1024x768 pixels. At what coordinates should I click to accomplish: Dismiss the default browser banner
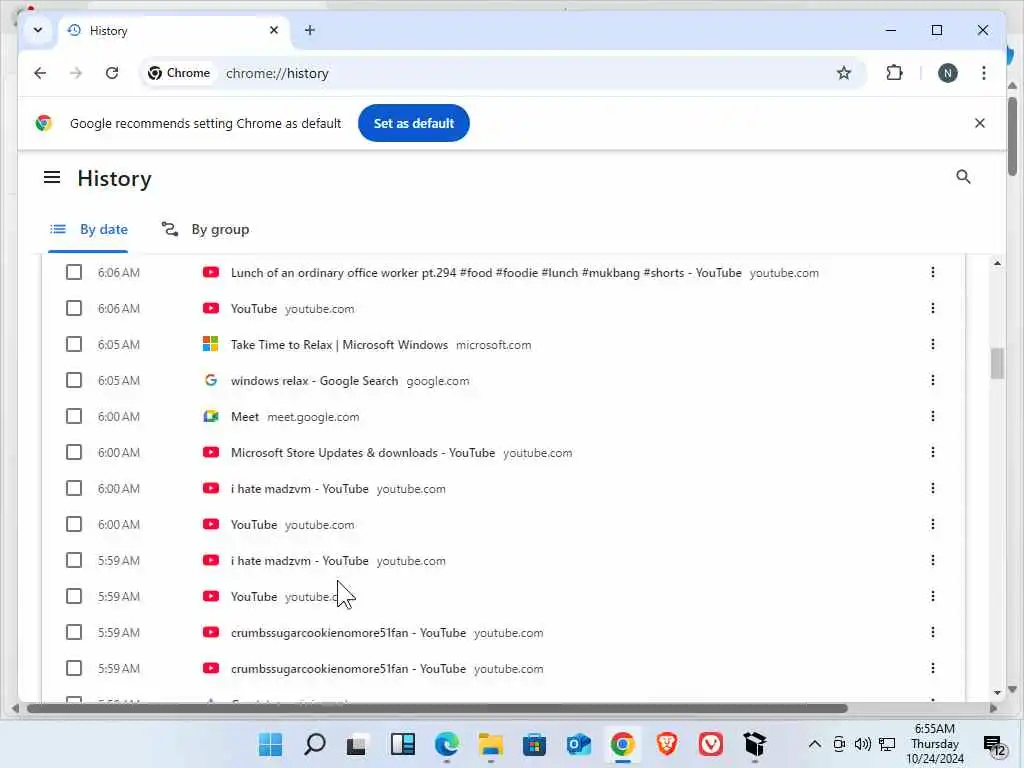(979, 123)
